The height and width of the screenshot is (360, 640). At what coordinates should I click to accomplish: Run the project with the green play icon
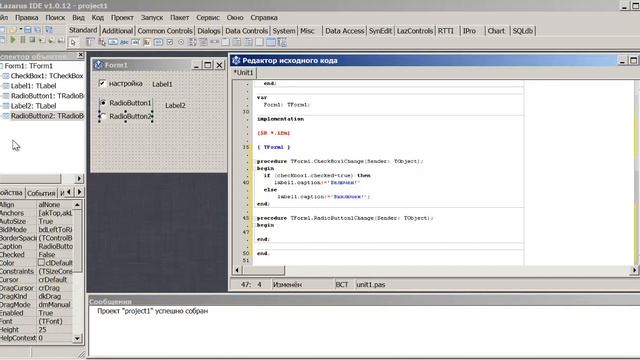click(x=13, y=40)
